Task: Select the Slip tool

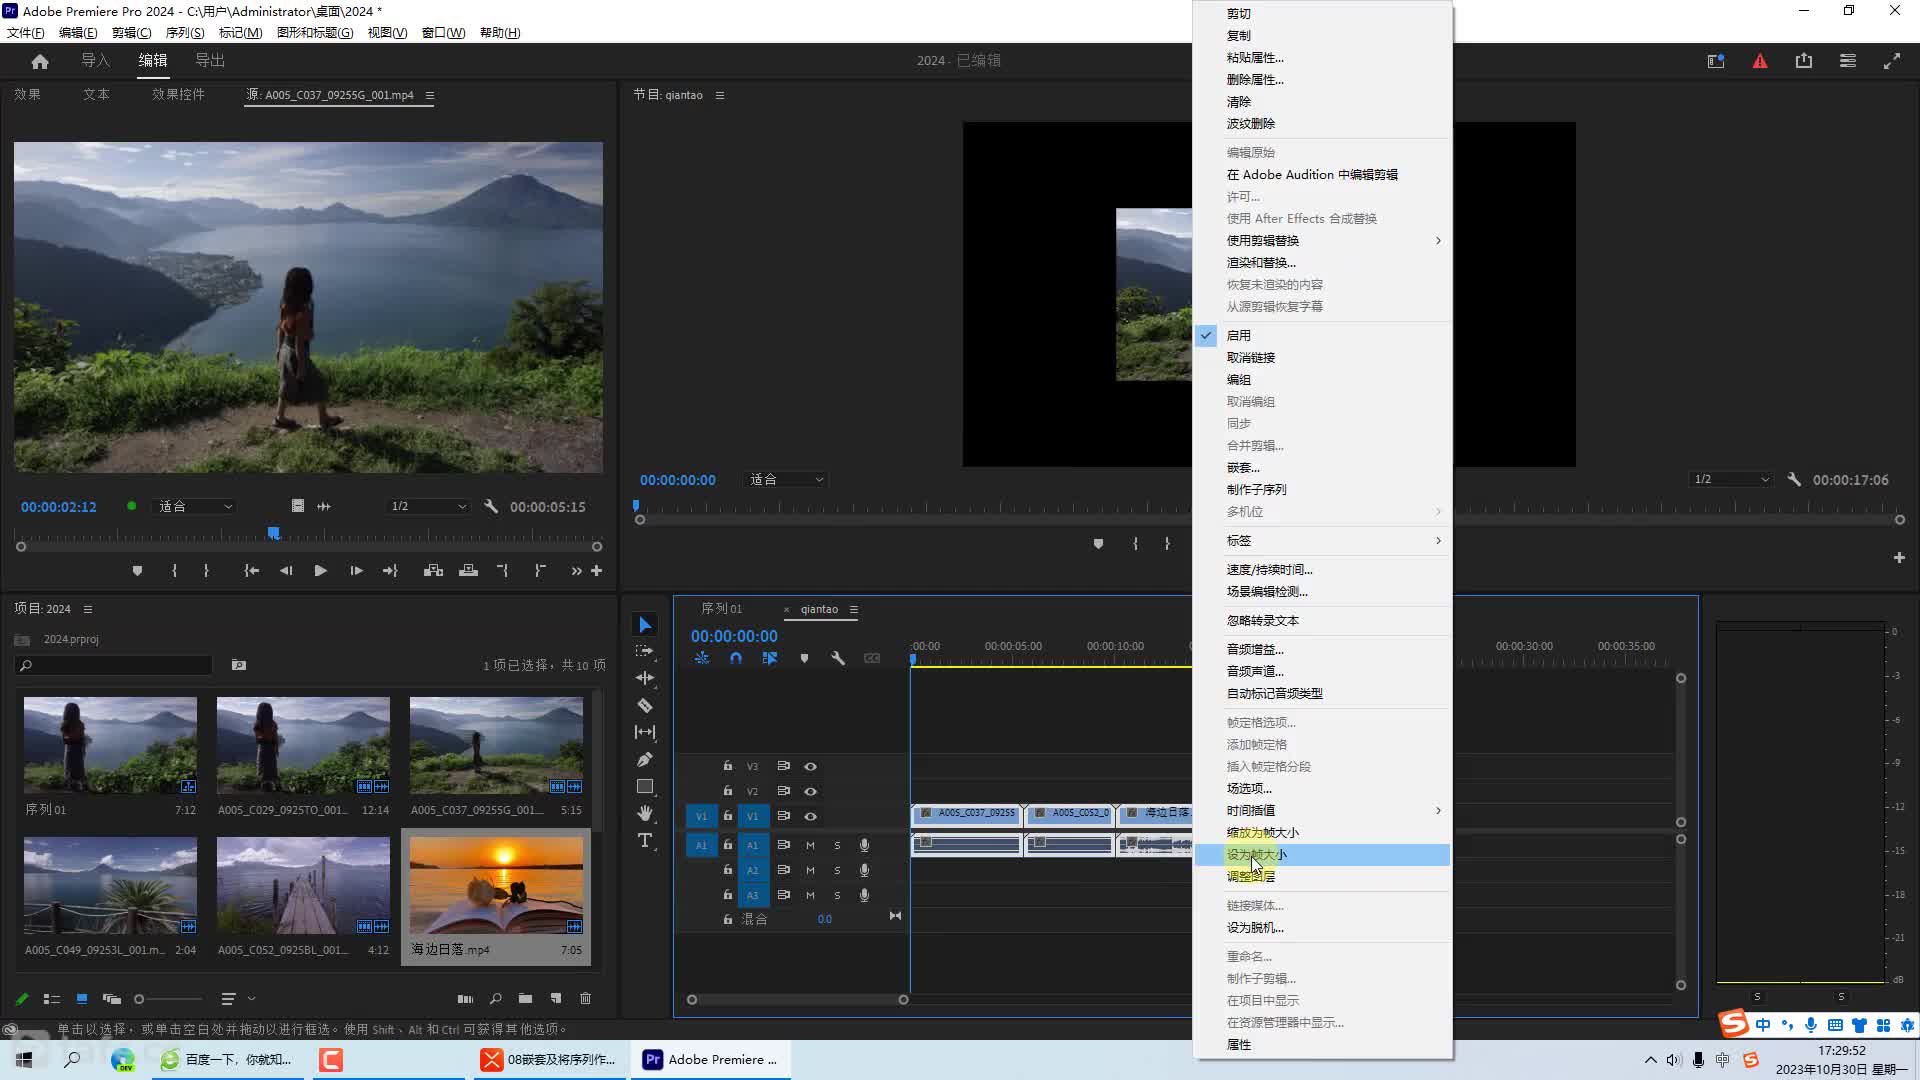Action: (645, 732)
